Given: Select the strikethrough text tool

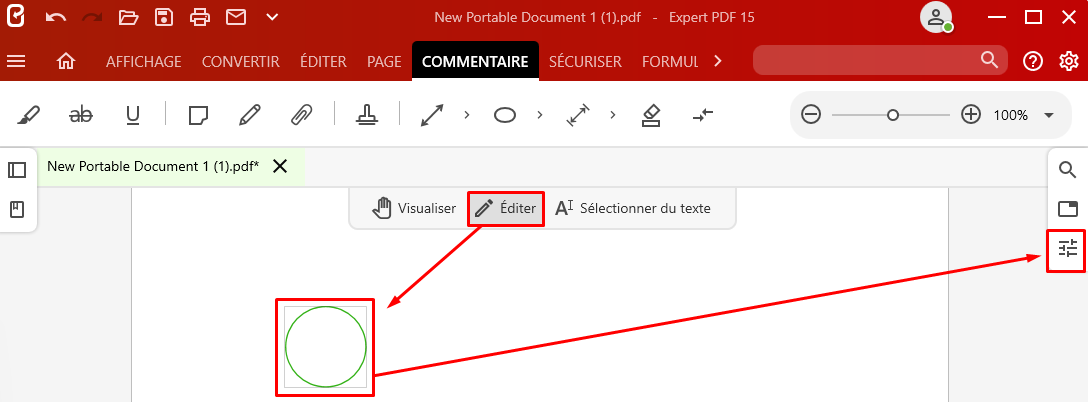Looking at the screenshot, I should pos(81,115).
